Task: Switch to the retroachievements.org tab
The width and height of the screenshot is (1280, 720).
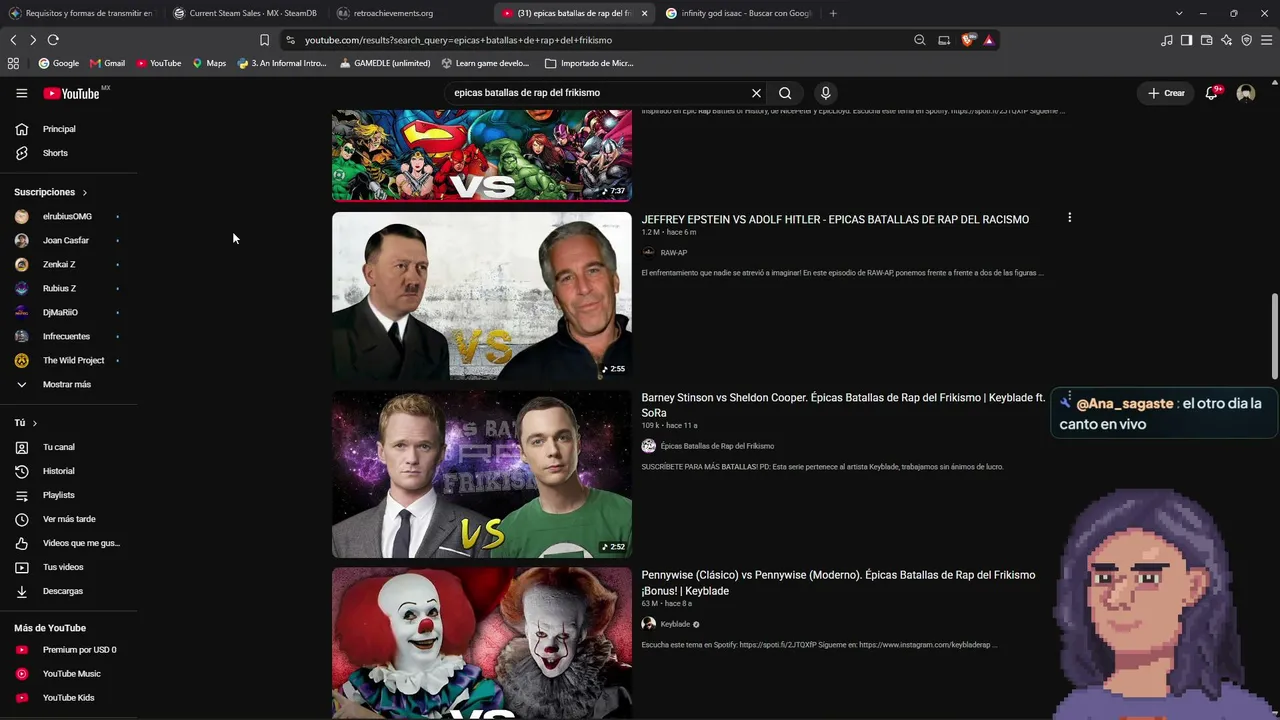Action: coord(408,13)
